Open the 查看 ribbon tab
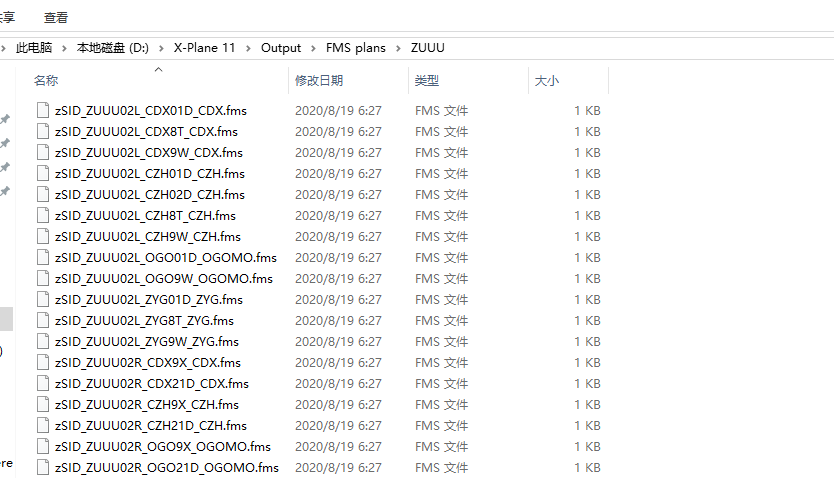The height and width of the screenshot is (478, 834). tap(56, 18)
